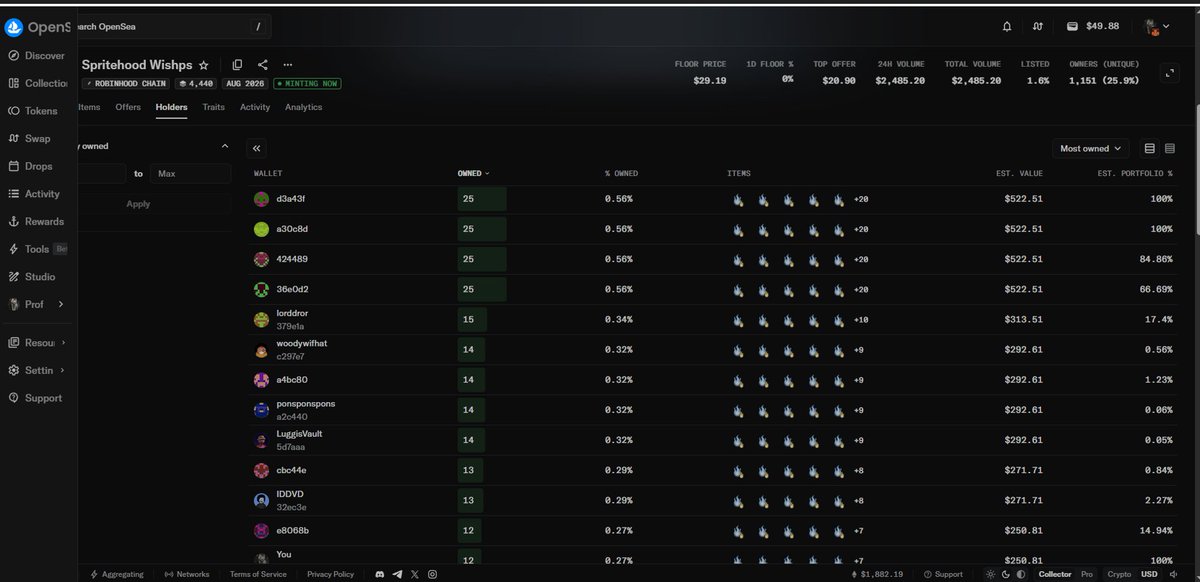
Task: Open Aggregating status in footer
Action: pos(117,574)
